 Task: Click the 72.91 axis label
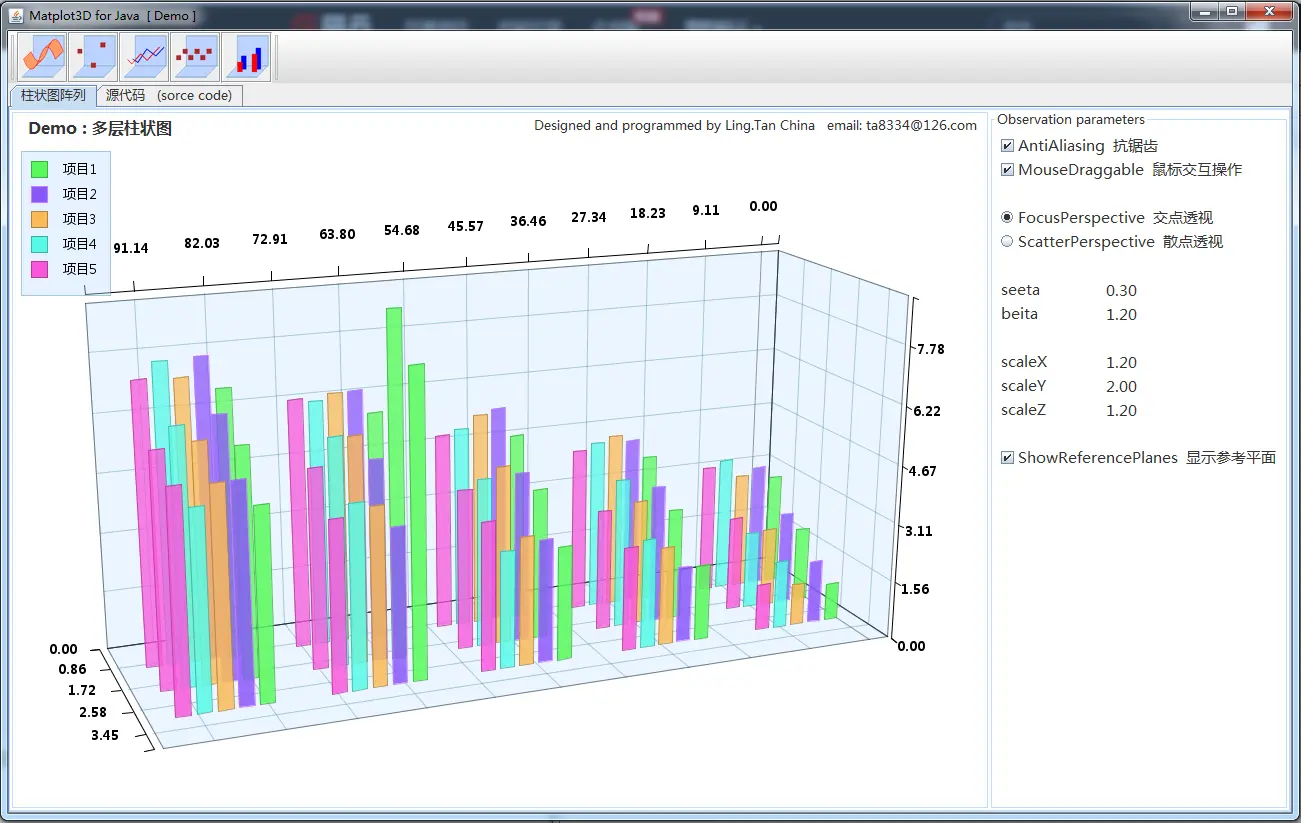click(x=271, y=240)
